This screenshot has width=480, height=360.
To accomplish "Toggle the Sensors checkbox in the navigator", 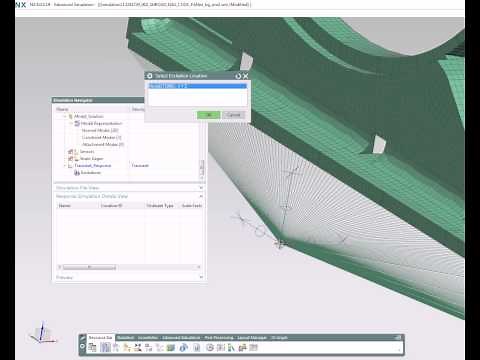I will pyautogui.click(x=70, y=152).
